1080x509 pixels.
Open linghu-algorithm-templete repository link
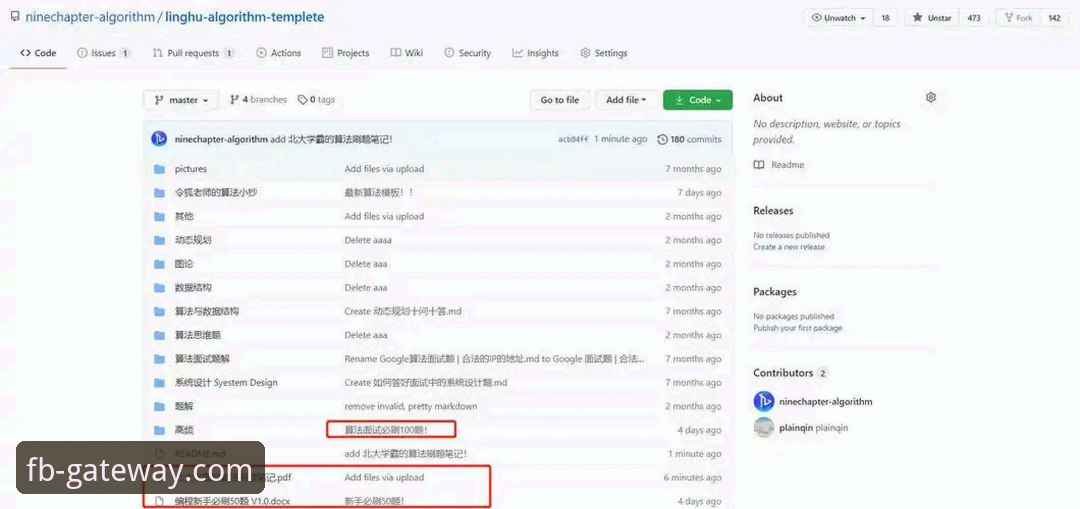point(245,17)
